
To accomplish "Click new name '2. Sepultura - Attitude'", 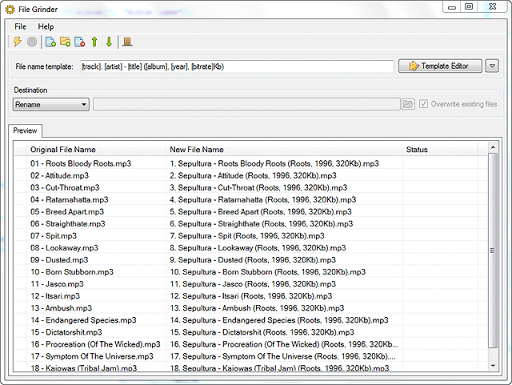I will (253, 175).
